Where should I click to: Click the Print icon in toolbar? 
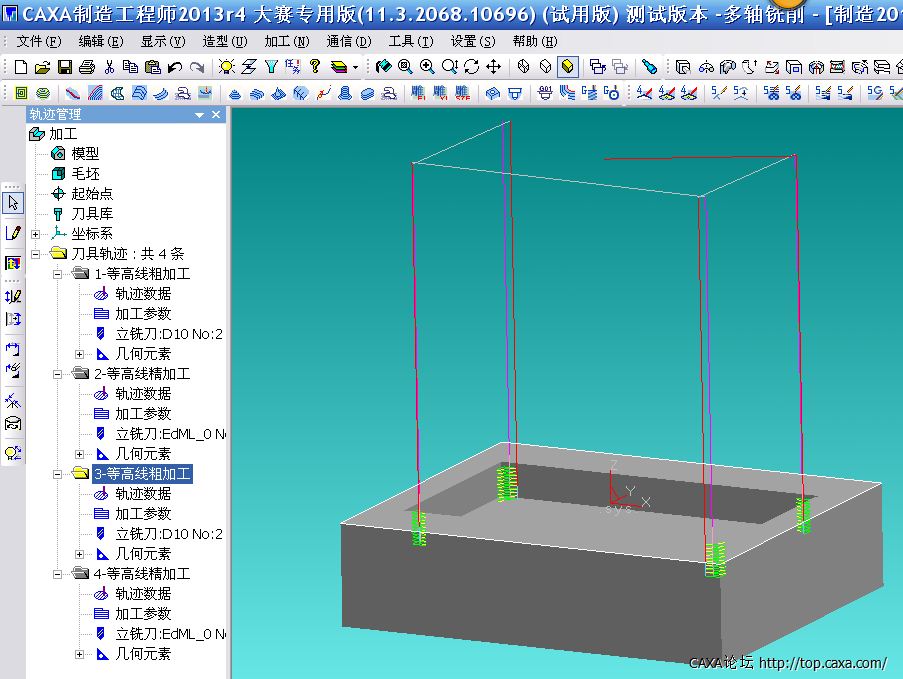86,67
